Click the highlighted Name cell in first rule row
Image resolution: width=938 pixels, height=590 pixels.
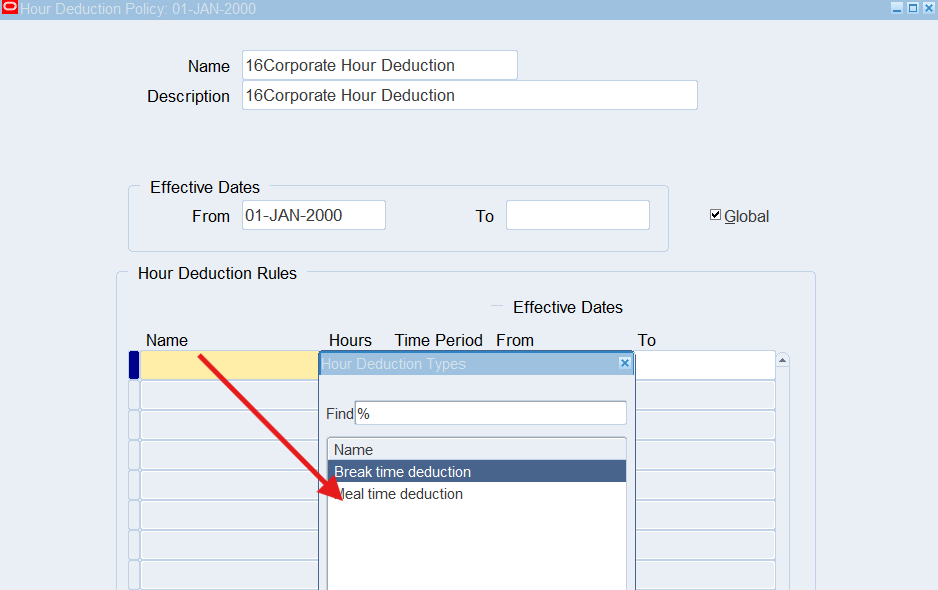click(x=228, y=365)
